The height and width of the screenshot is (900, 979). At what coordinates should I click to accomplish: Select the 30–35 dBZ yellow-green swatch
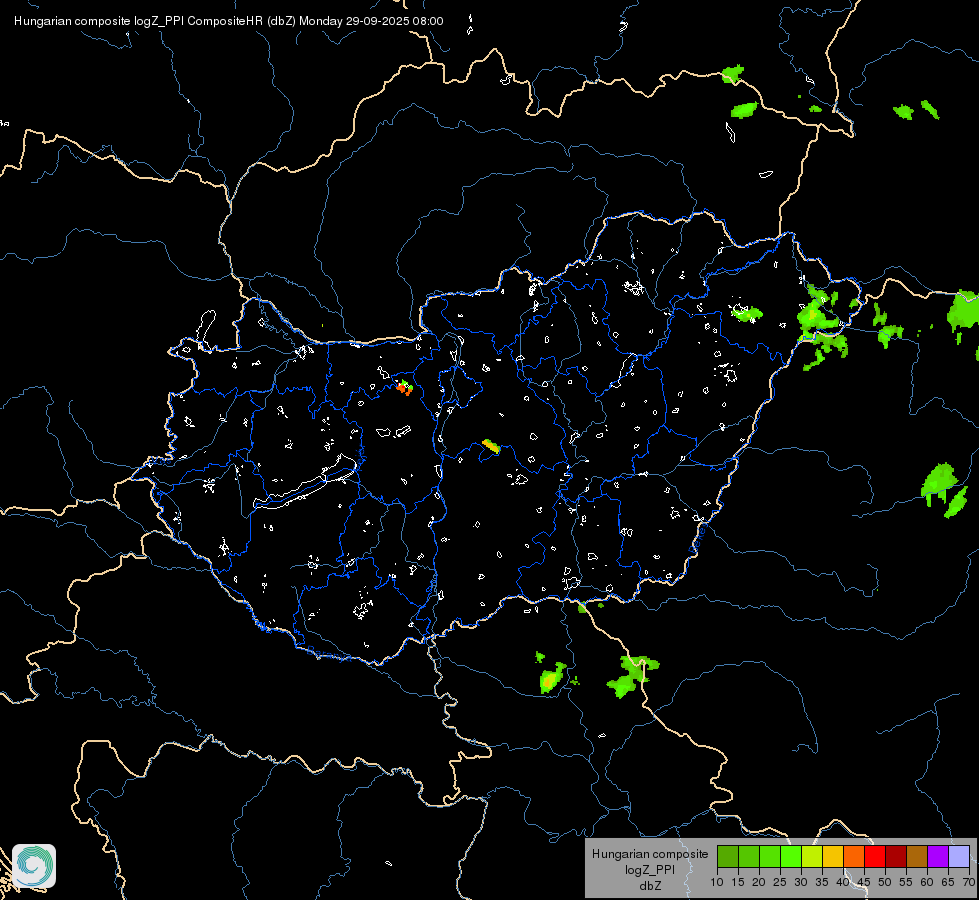[x=812, y=856]
